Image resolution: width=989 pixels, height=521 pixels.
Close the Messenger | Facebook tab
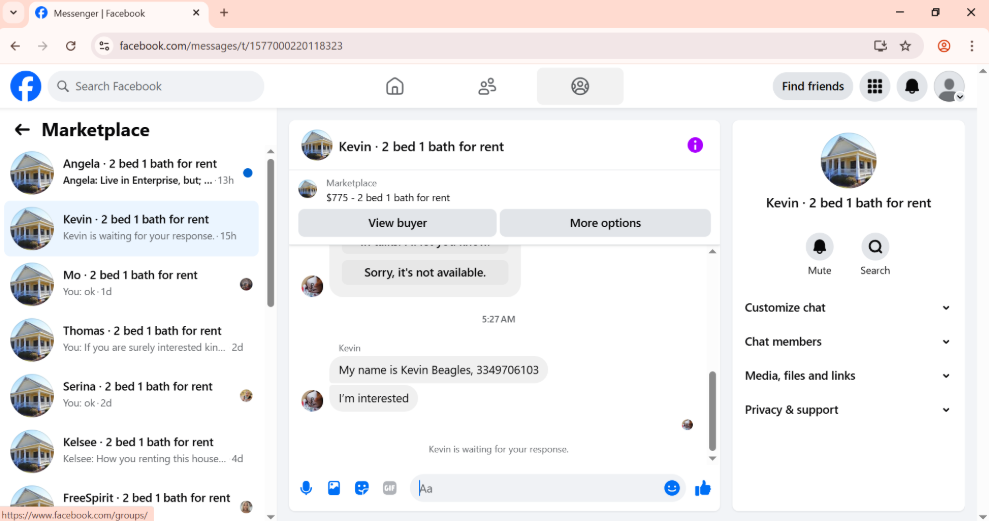(x=196, y=13)
